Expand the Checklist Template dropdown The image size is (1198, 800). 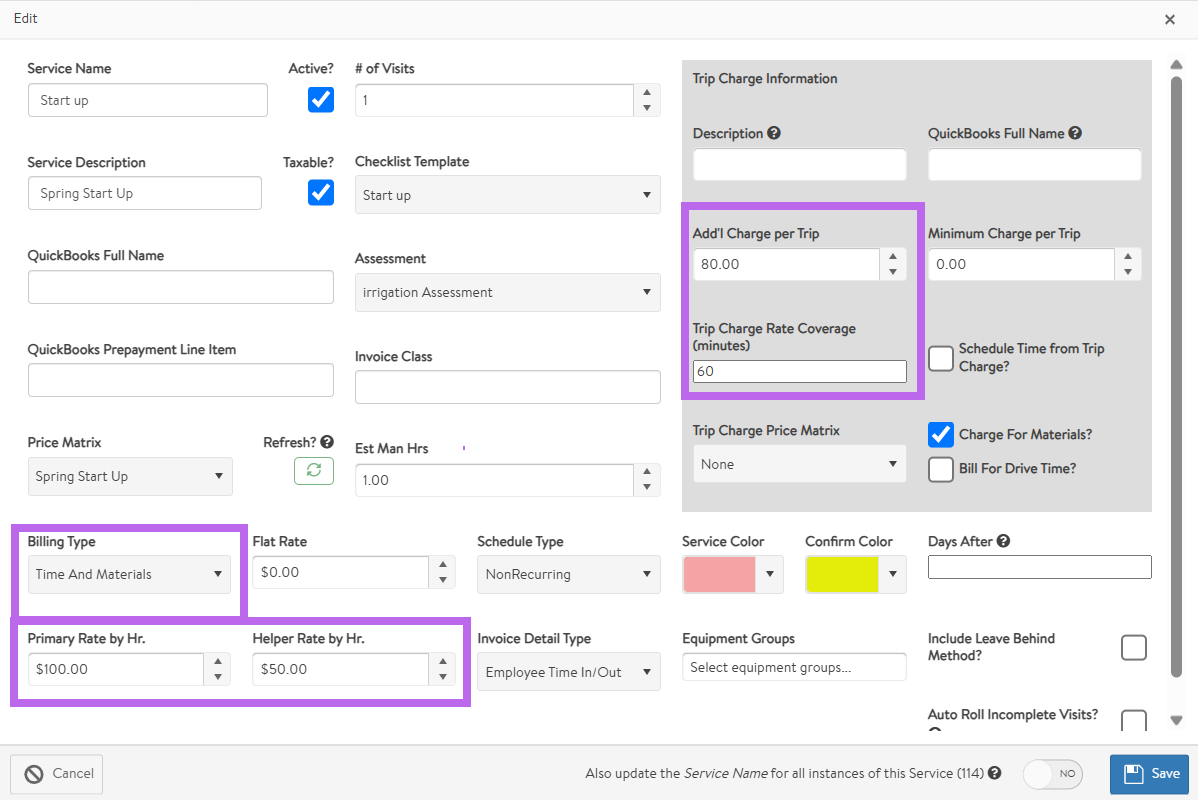point(507,195)
